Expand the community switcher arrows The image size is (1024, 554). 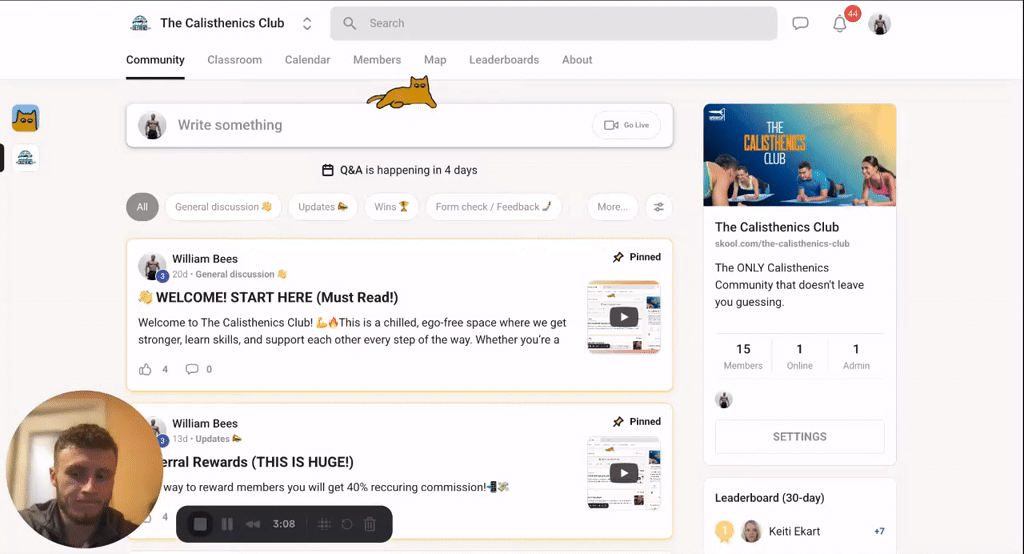[x=307, y=24]
